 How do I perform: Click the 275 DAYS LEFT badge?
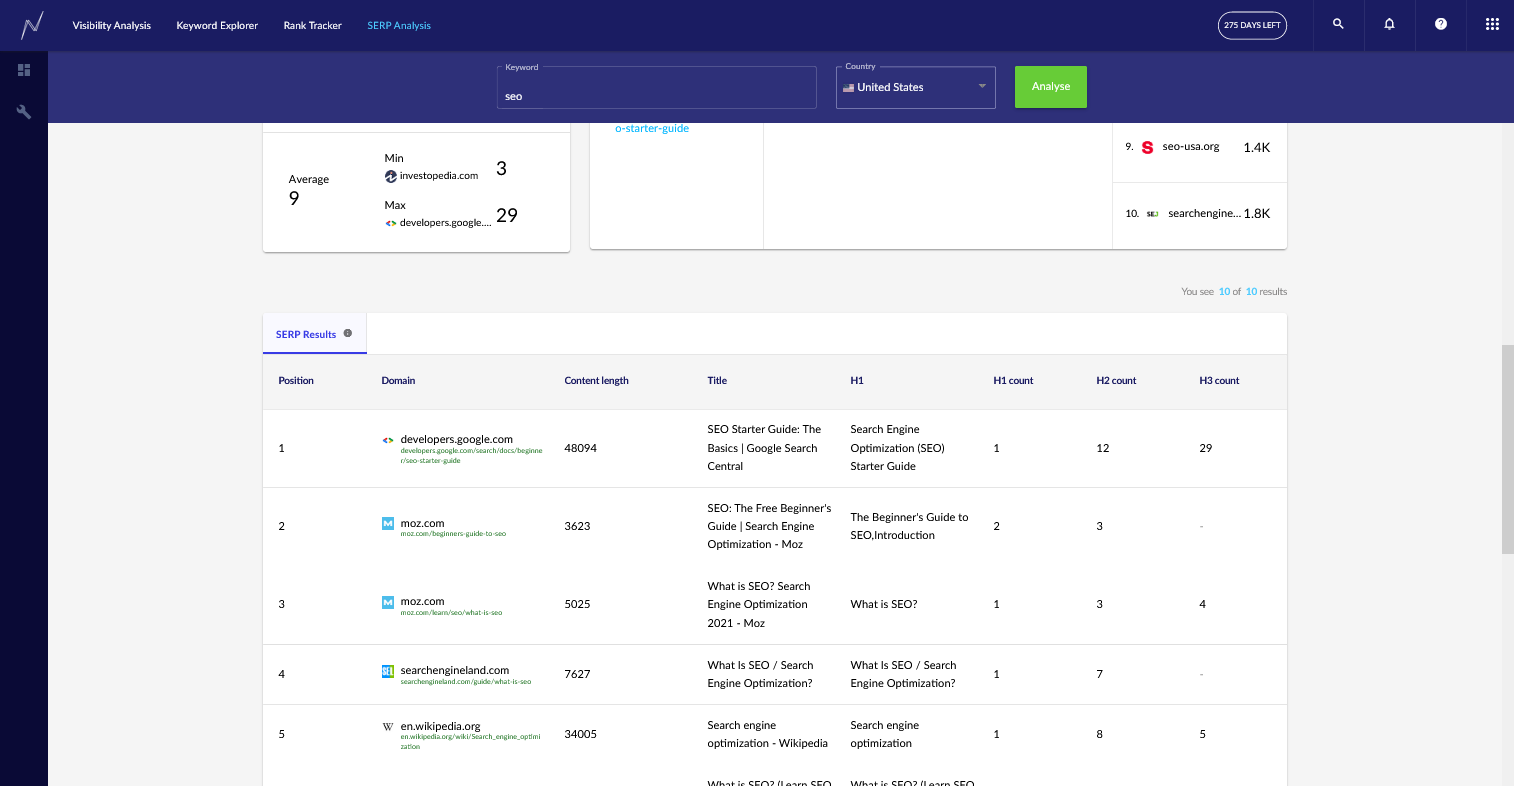tap(1252, 25)
